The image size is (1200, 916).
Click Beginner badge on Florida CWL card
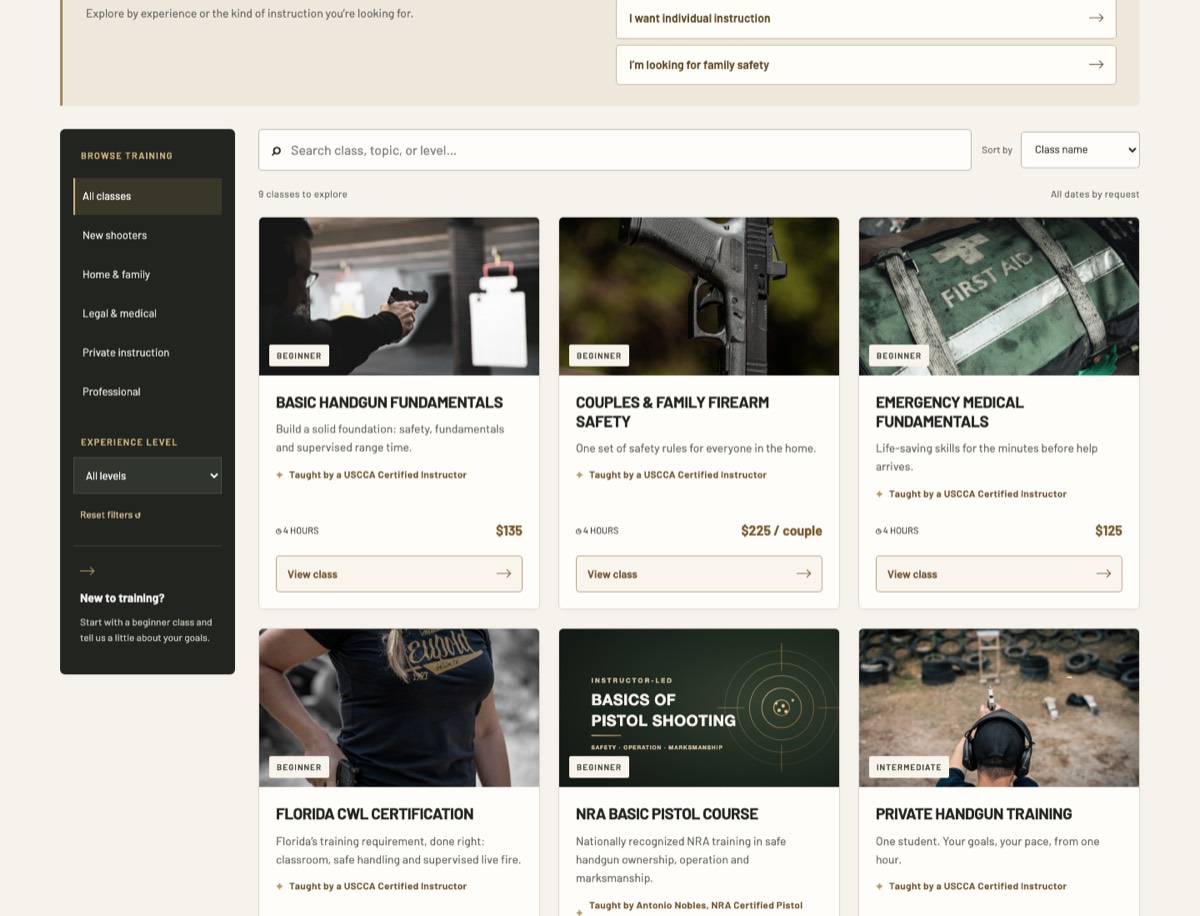(299, 767)
